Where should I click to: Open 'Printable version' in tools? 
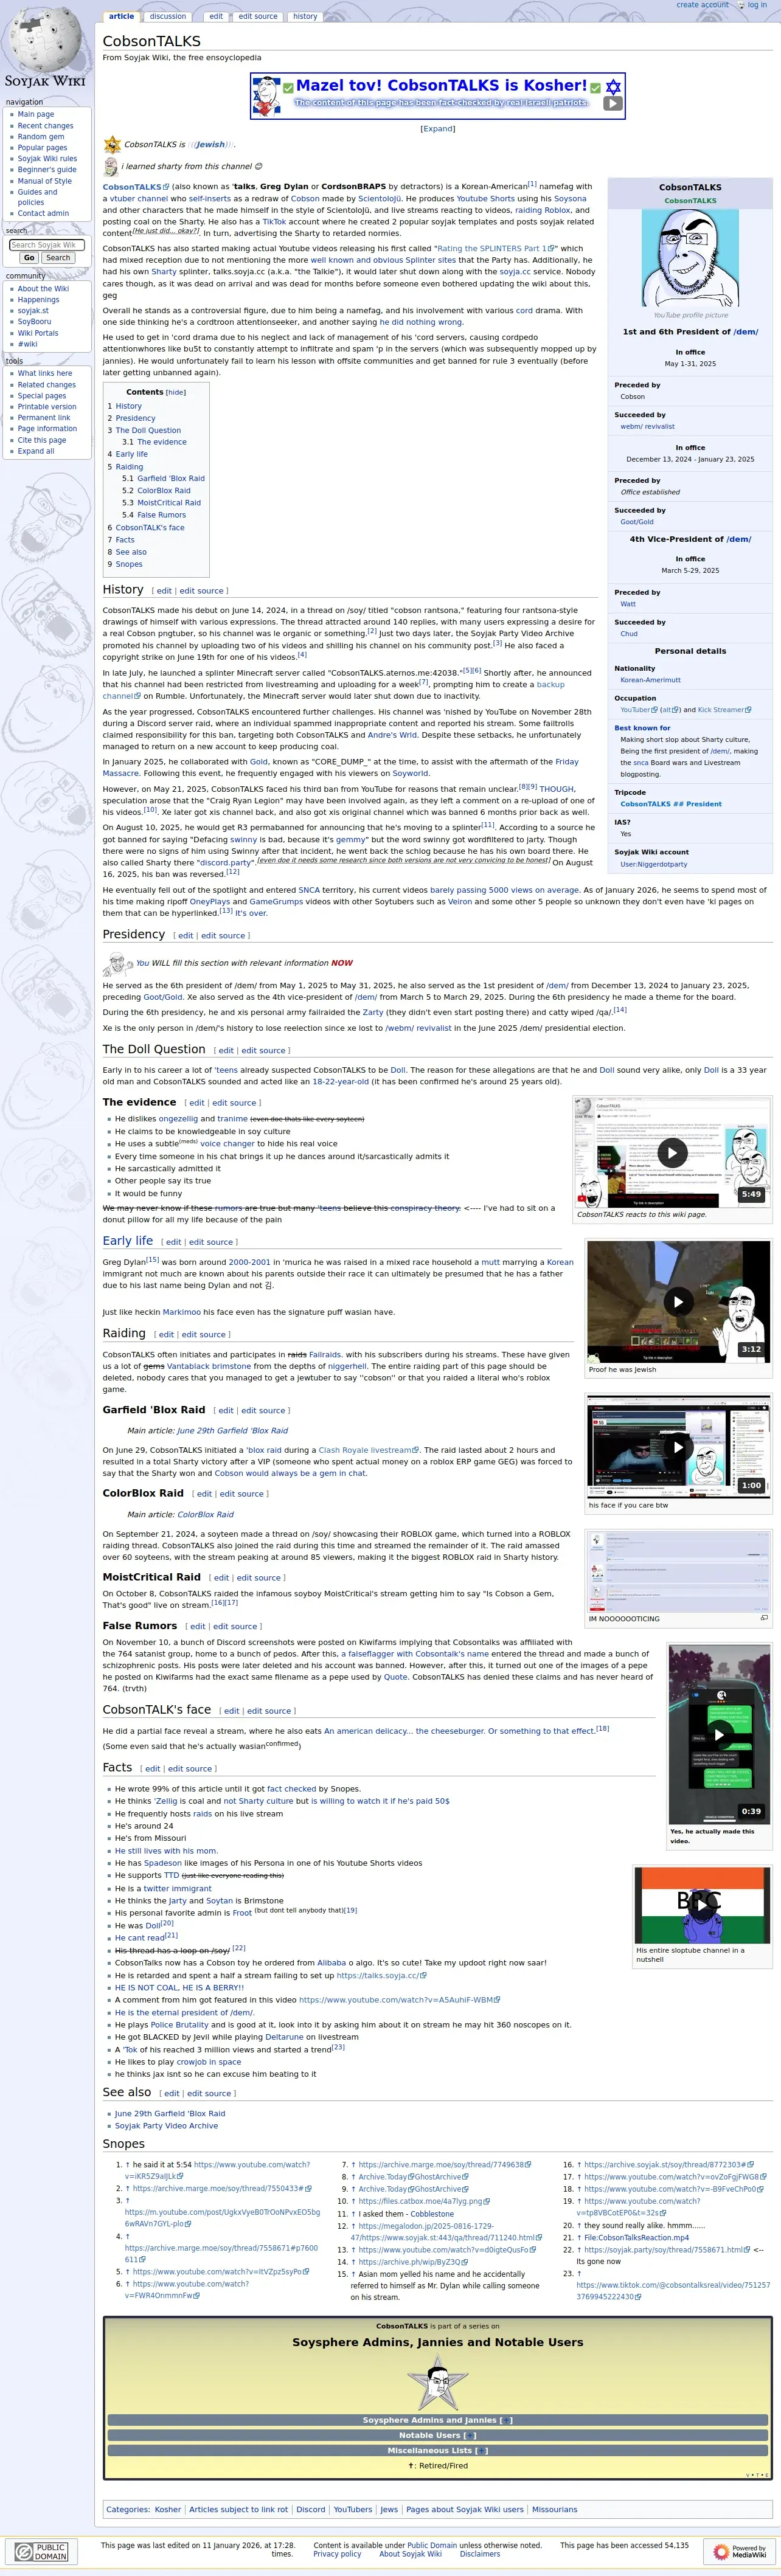tap(47, 406)
